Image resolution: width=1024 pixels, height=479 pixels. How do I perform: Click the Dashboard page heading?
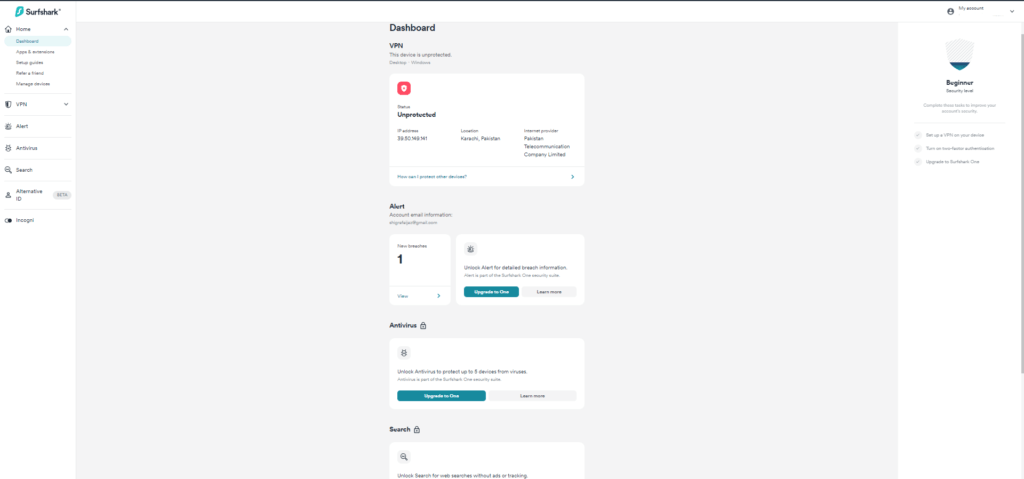coord(412,27)
